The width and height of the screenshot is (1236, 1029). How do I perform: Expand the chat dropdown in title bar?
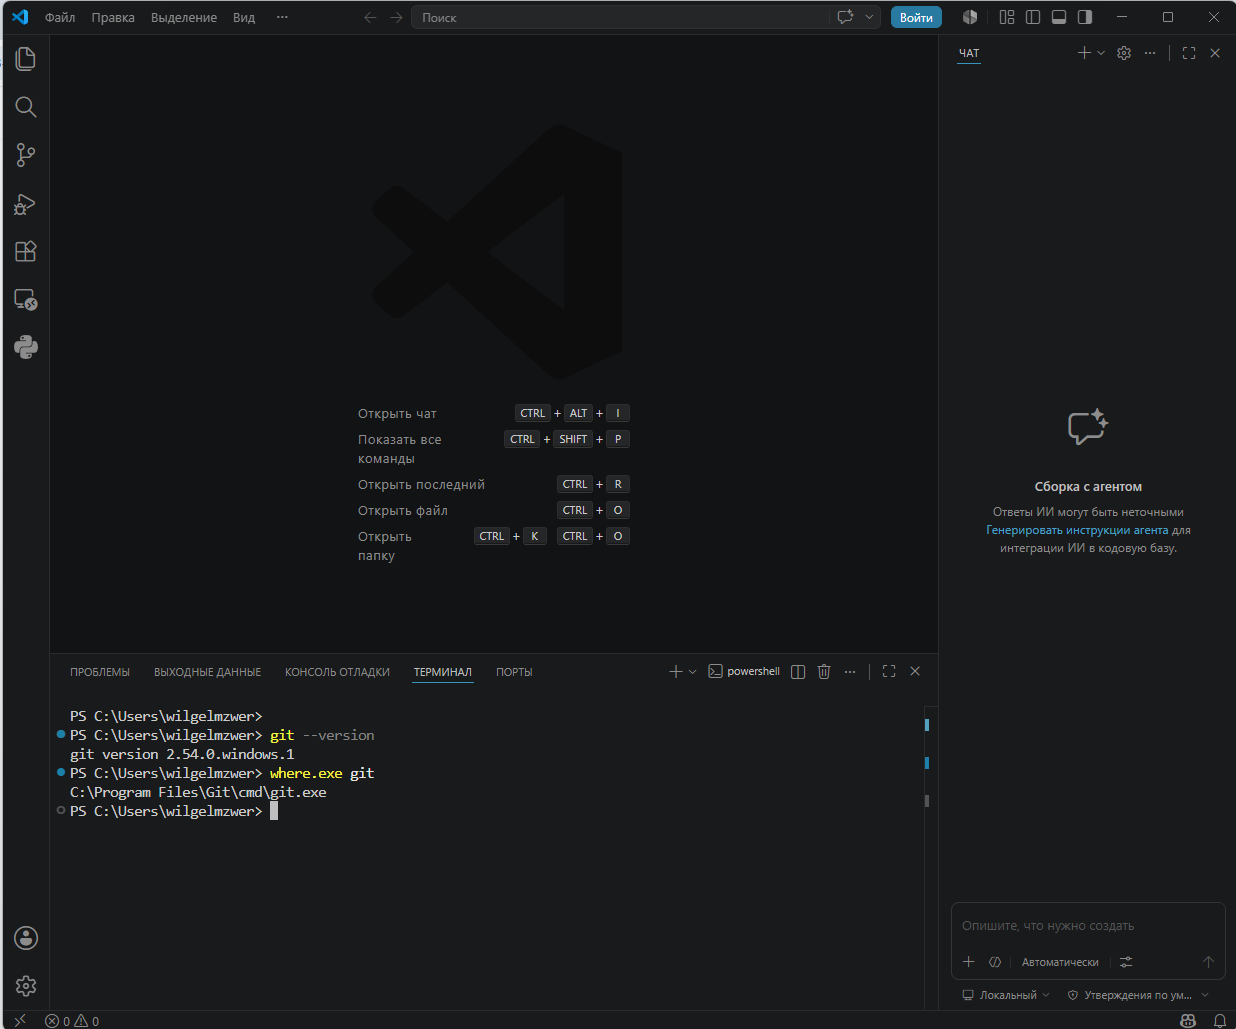click(869, 17)
